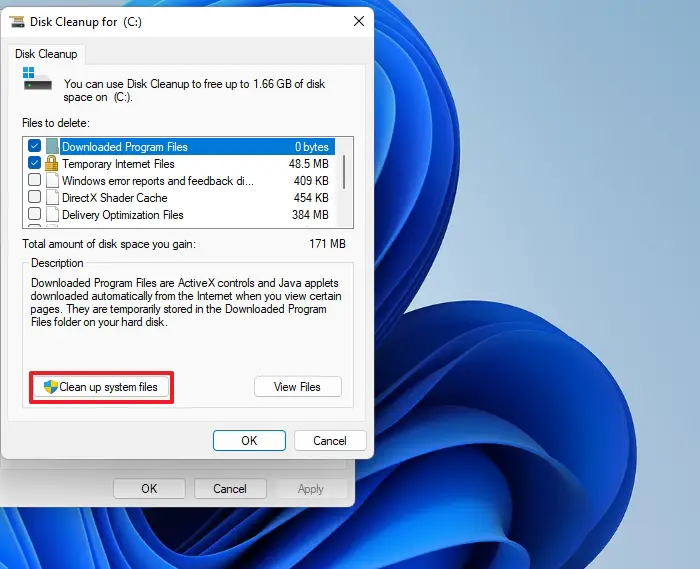
Task: Click the 454 KB size value
Action: click(311, 198)
